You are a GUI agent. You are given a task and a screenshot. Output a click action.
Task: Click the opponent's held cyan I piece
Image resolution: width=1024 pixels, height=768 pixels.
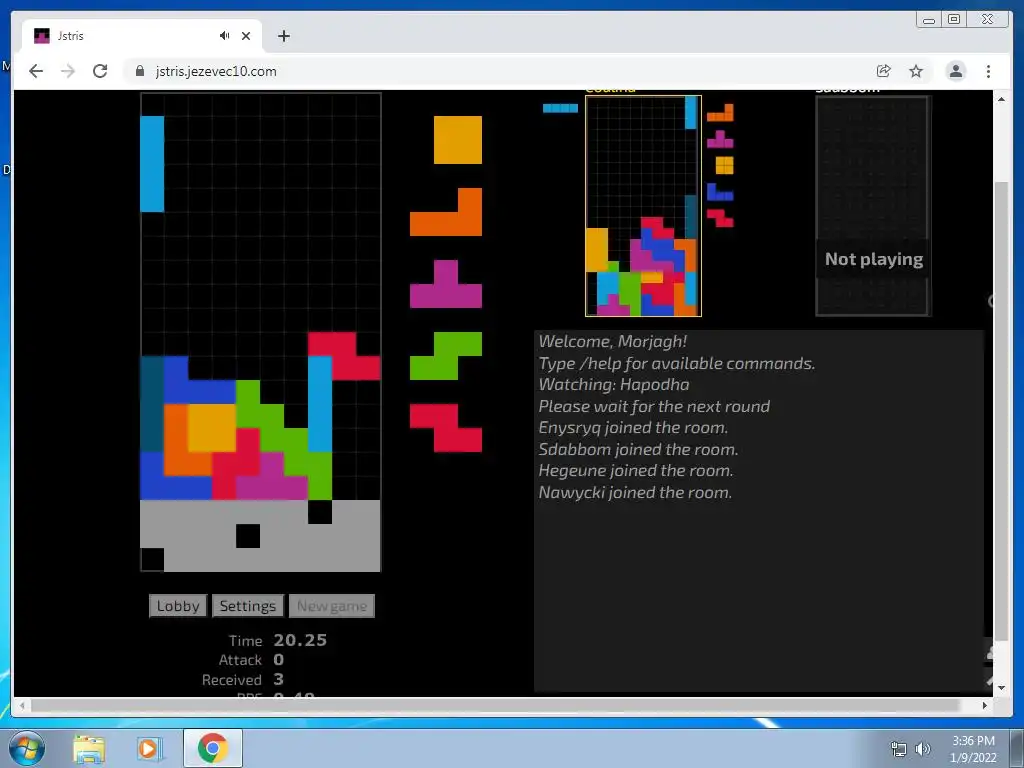560,108
